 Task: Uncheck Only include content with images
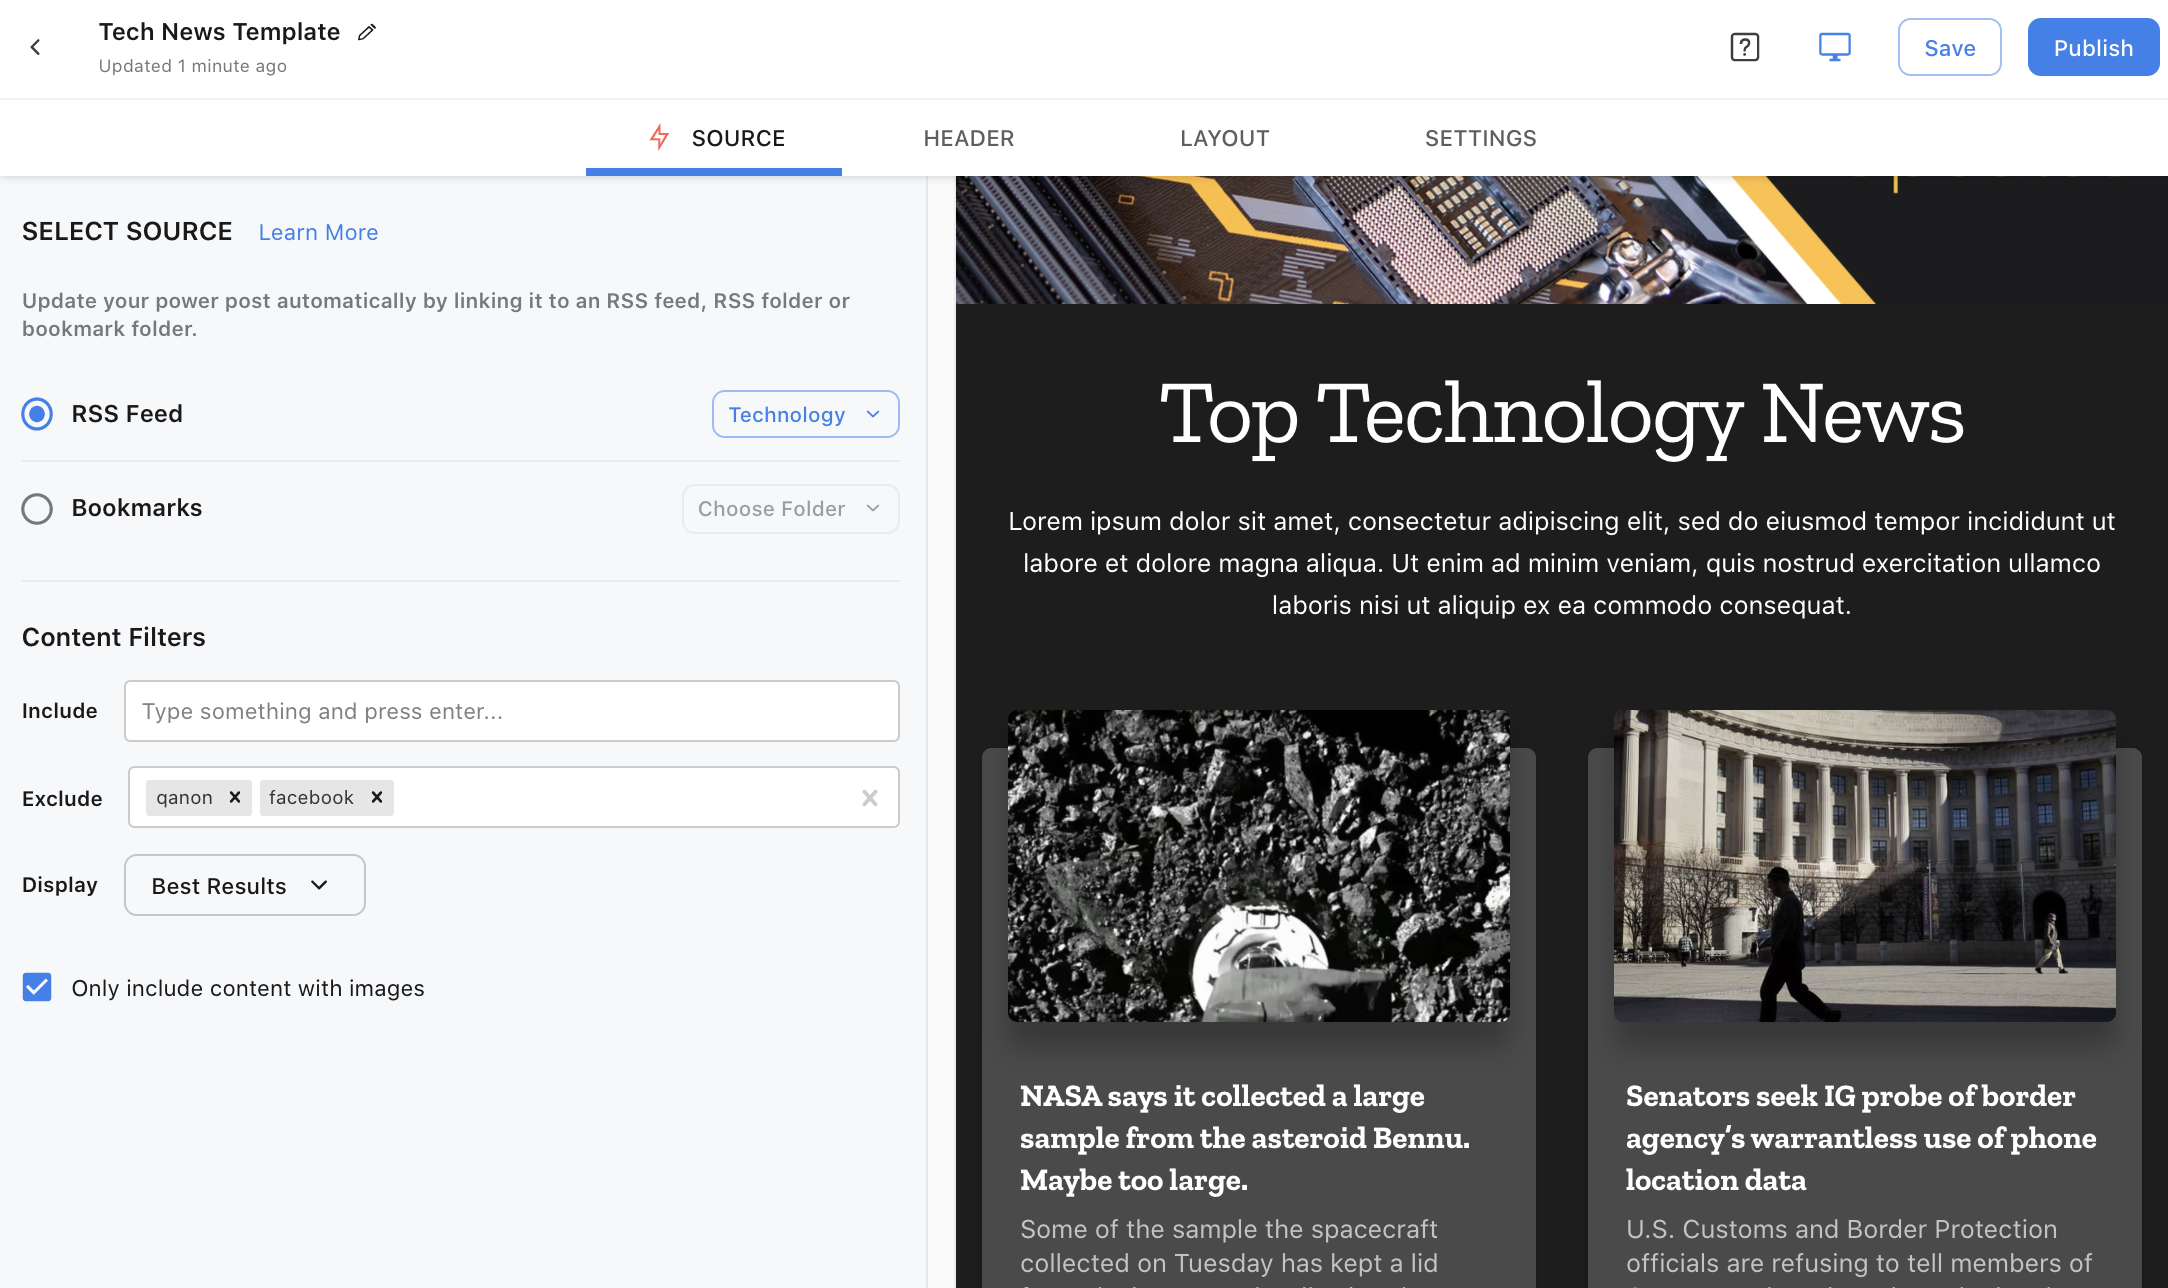37,987
